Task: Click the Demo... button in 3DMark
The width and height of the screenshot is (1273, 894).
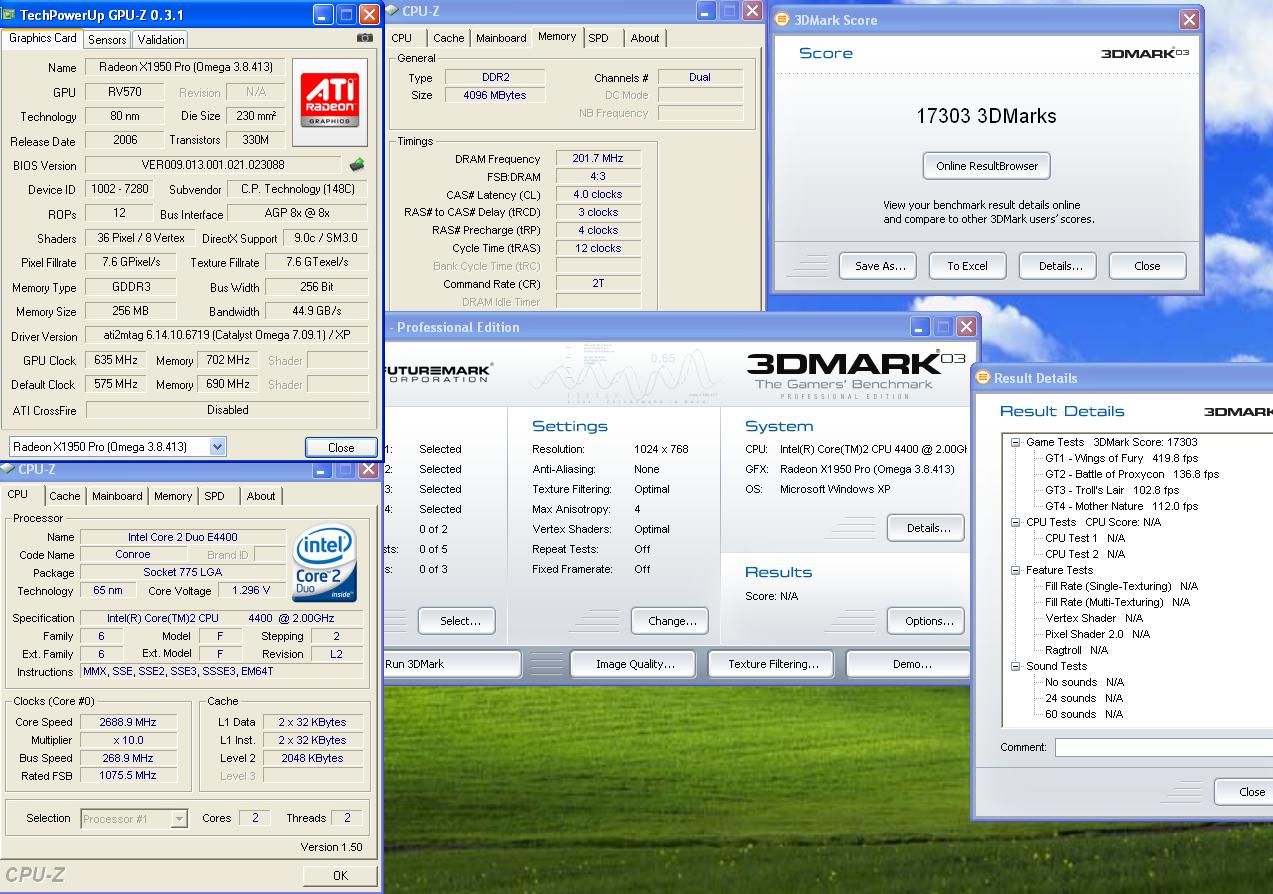Action: [908, 664]
